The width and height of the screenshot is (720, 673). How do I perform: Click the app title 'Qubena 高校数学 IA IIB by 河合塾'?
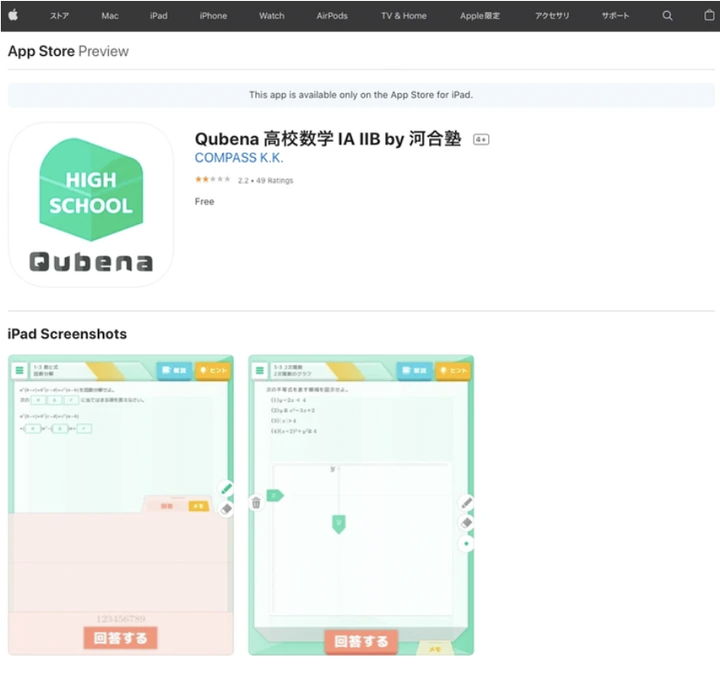click(328, 139)
